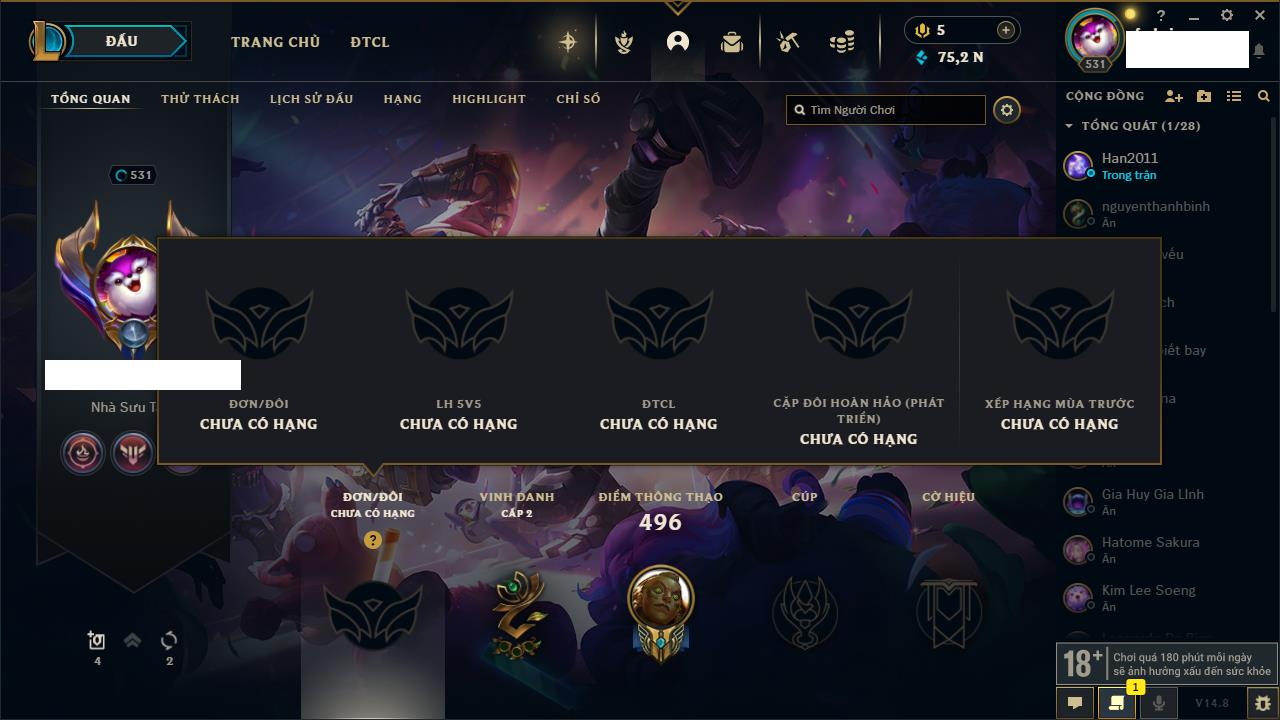
Task: Click the search icon in social panel
Action: pos(1264,96)
